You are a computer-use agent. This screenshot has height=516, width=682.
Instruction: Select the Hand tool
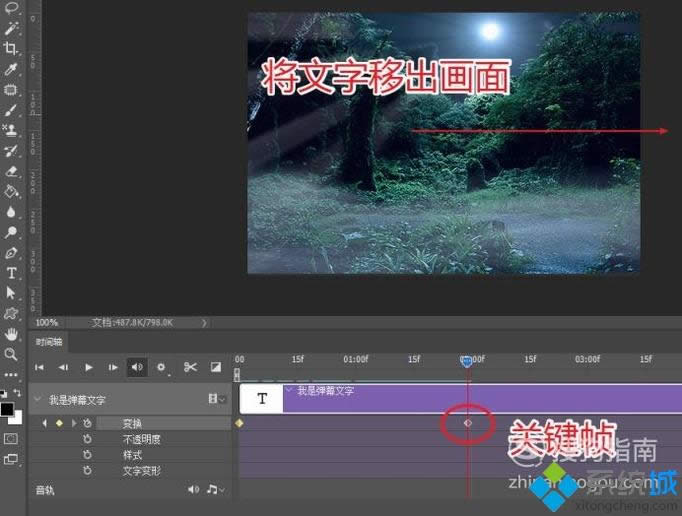pos(11,334)
